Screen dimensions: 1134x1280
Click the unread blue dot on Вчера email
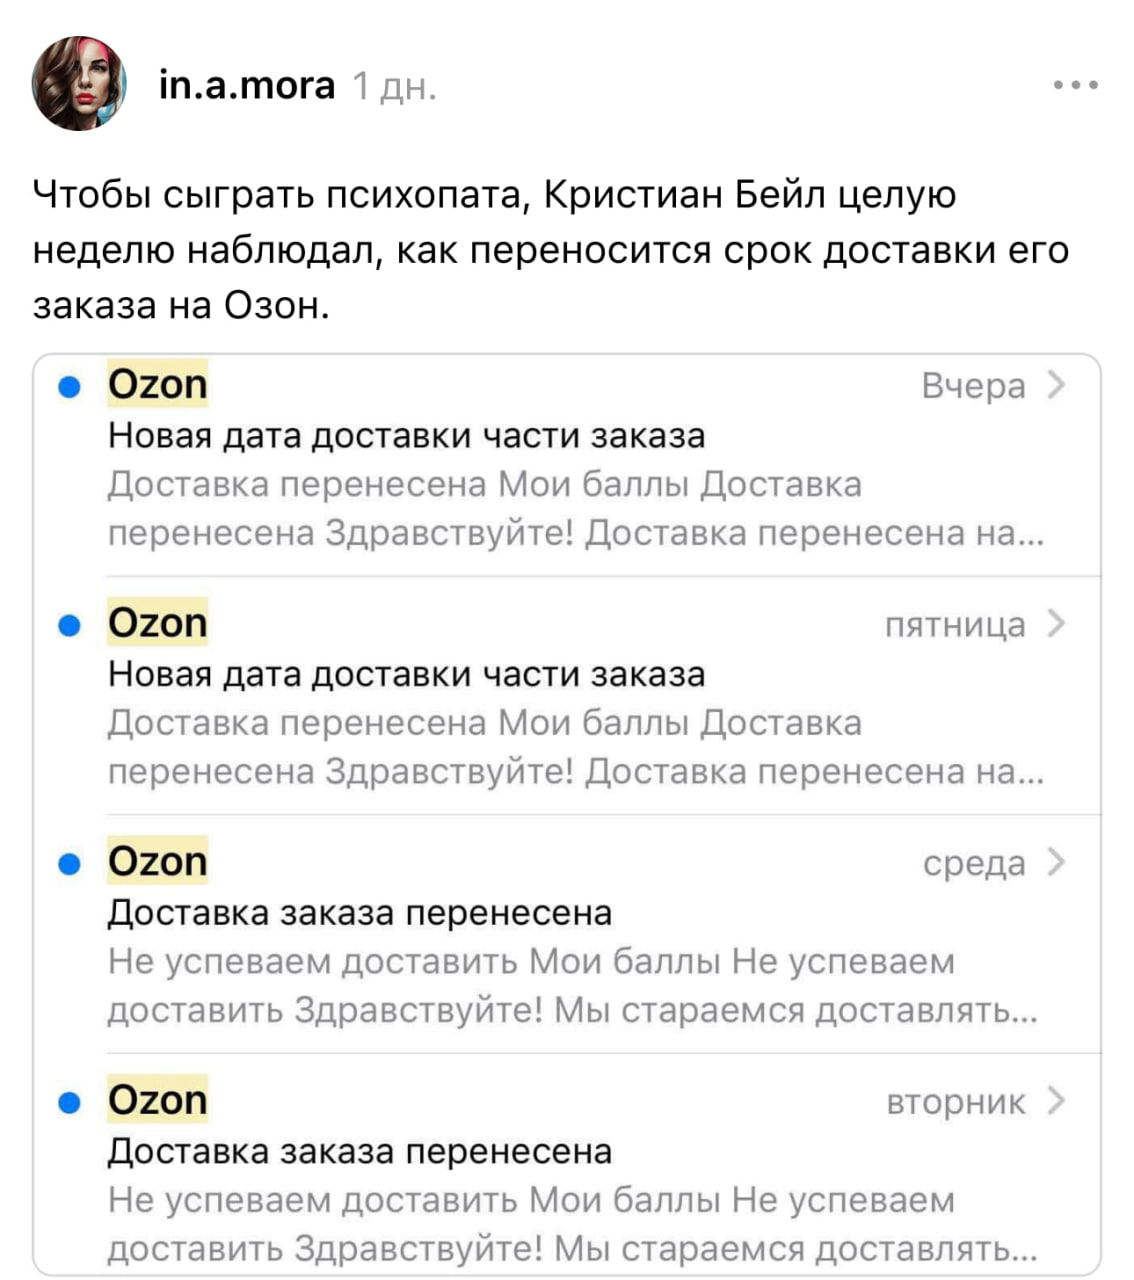point(69,387)
